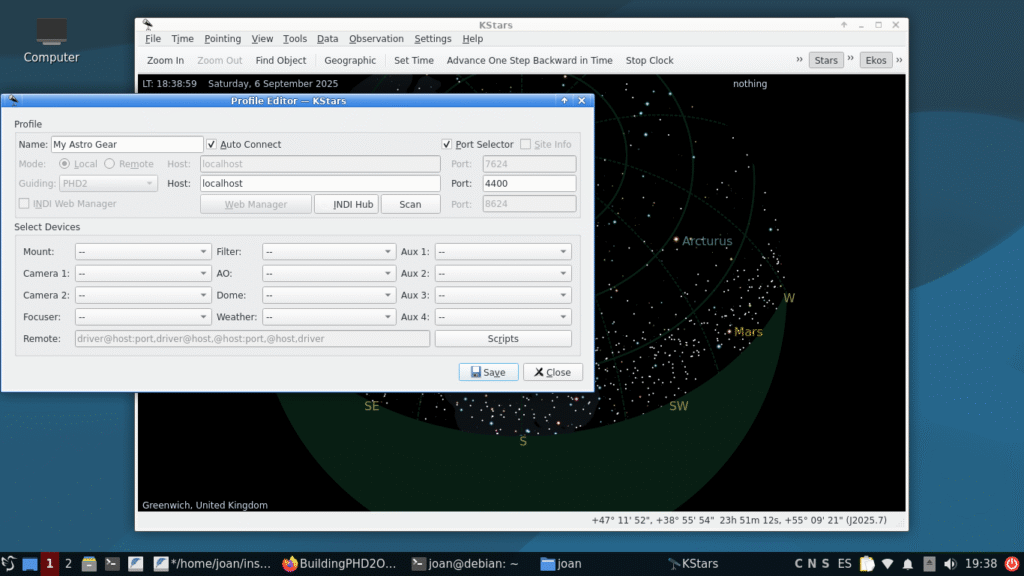Open the INDI Hub
1024x576 pixels.
[346, 204]
